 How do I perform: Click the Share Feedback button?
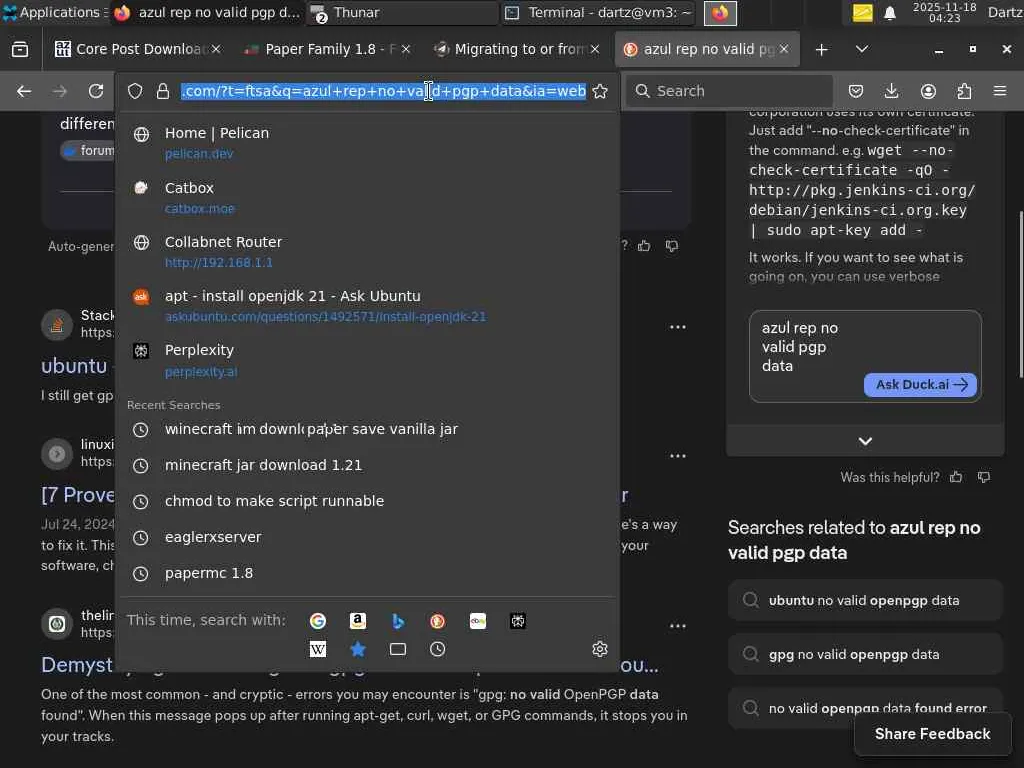tap(933, 734)
